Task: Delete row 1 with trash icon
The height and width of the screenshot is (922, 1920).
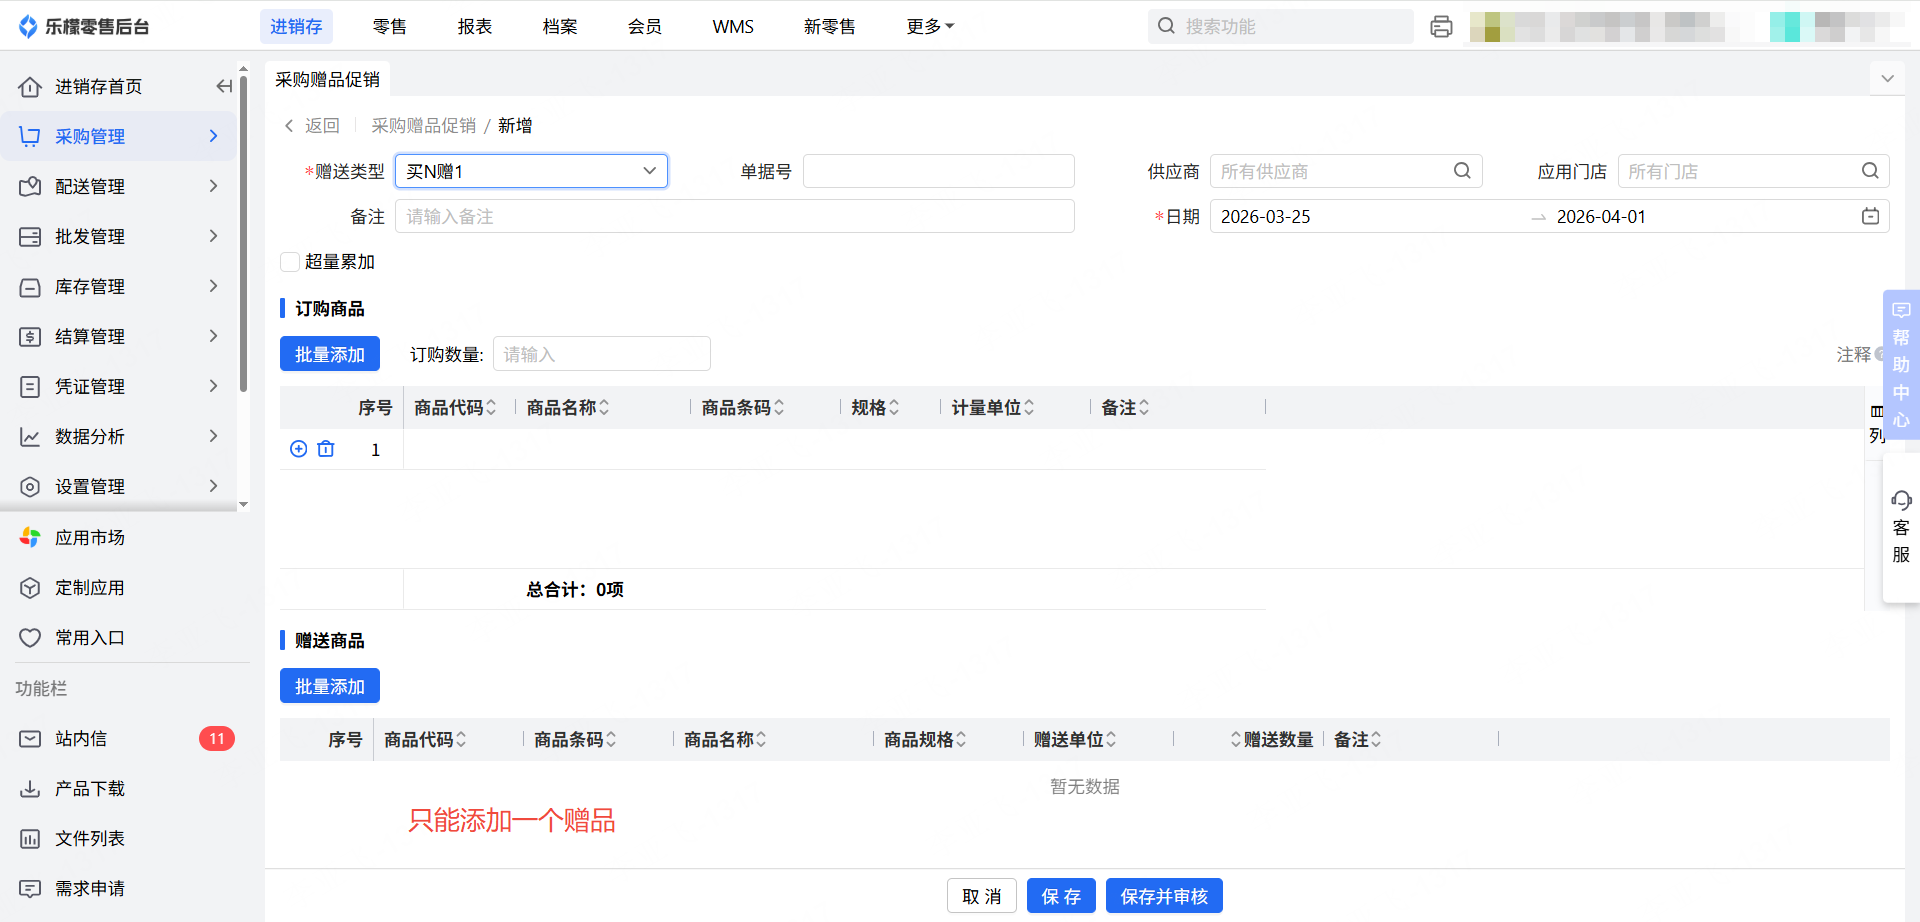Action: [x=326, y=449]
